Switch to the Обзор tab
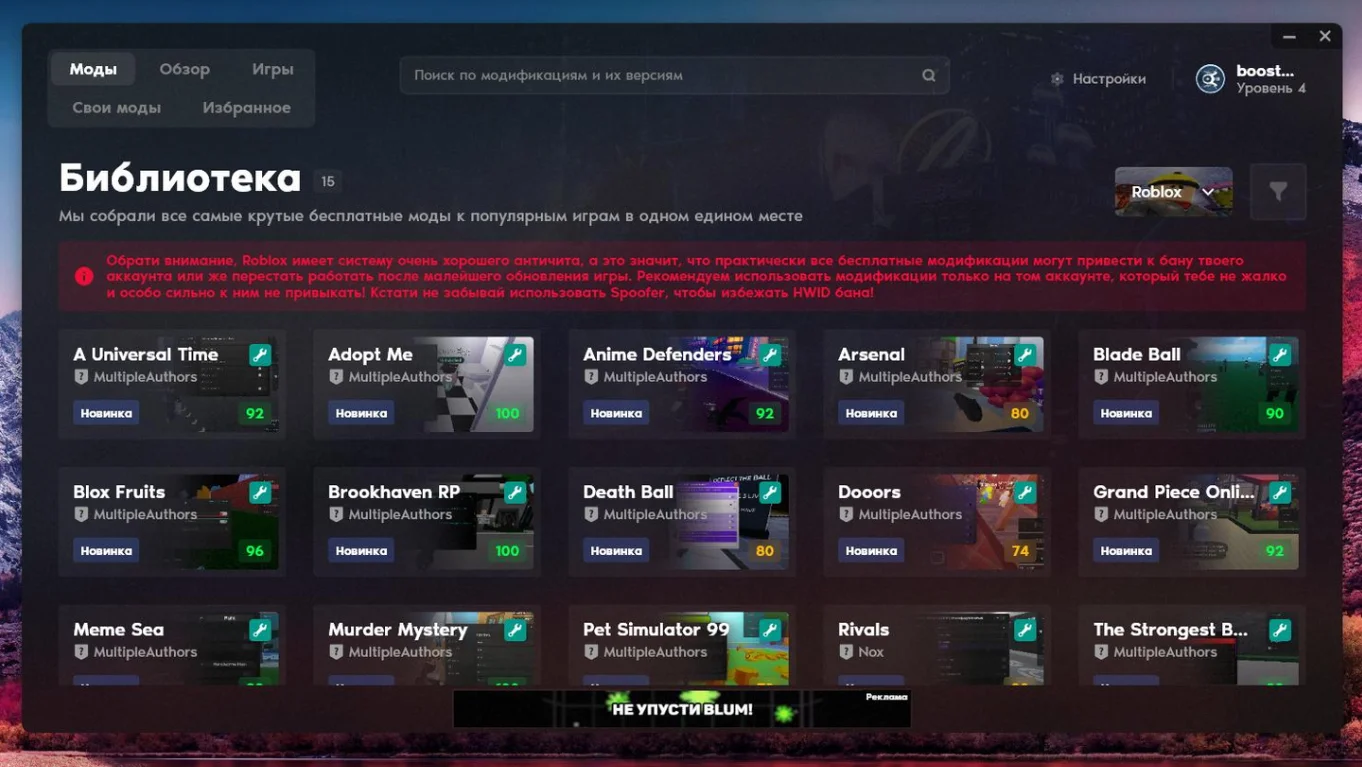 pyautogui.click(x=184, y=69)
